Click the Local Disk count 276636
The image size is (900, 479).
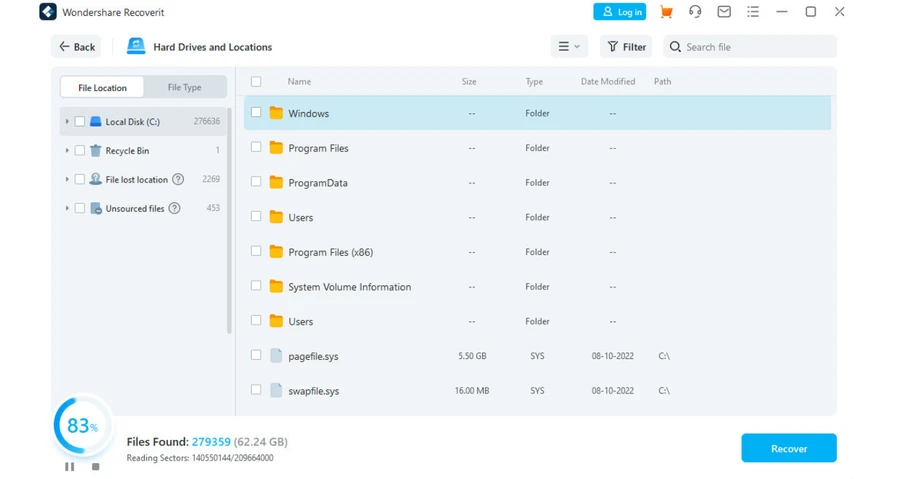(207, 121)
